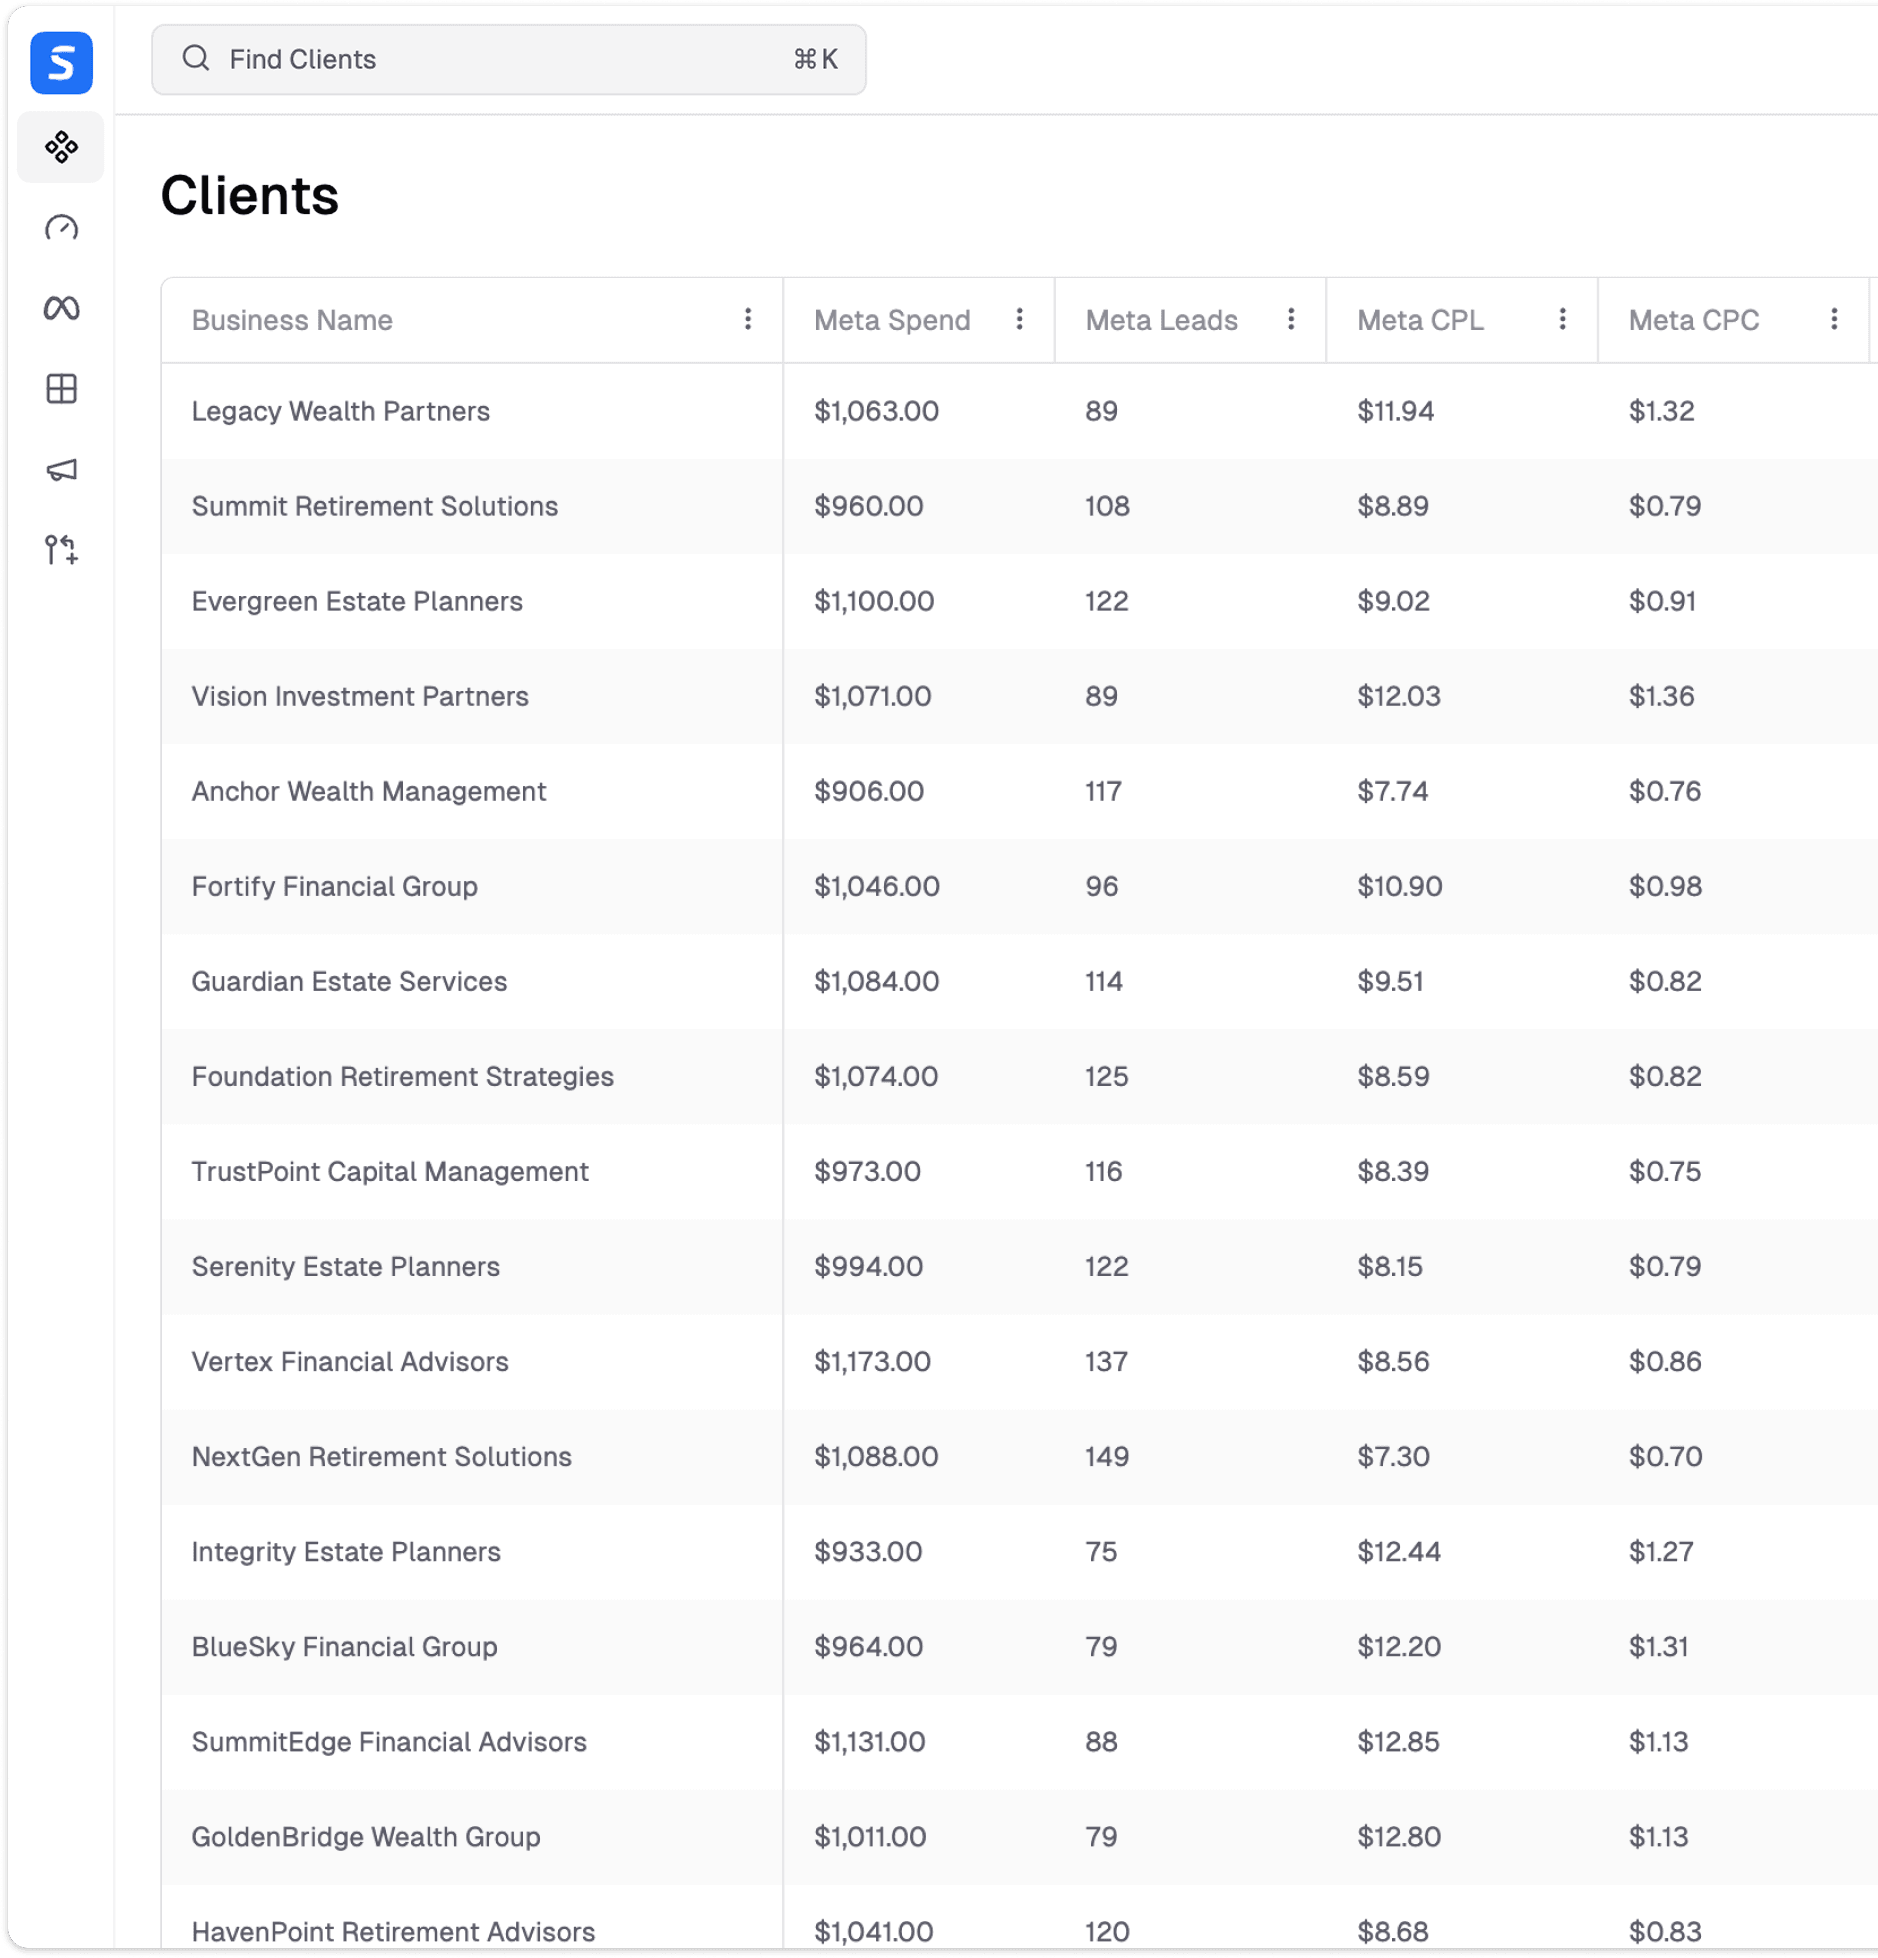The width and height of the screenshot is (1878, 1958).
Task: Open Meta Spend column options menu
Action: pos(1019,319)
